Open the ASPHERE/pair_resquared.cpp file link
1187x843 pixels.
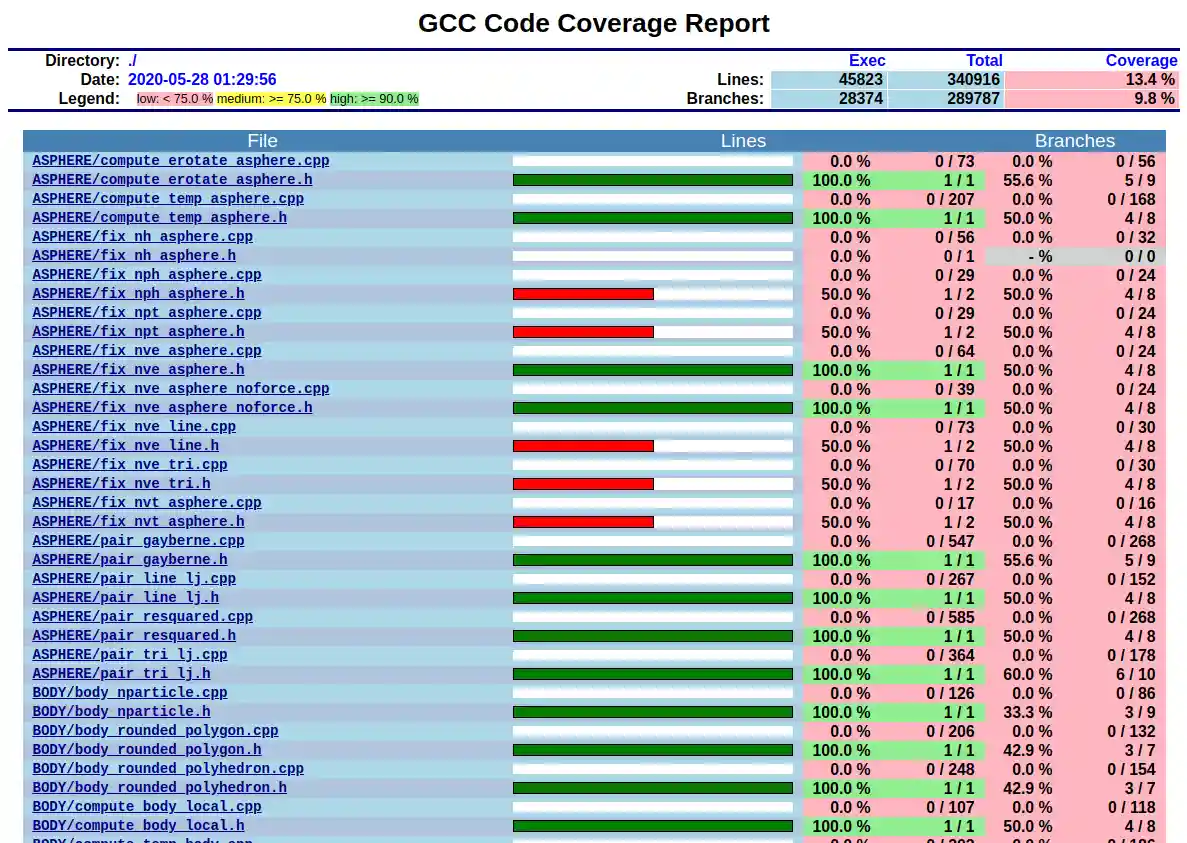point(142,616)
